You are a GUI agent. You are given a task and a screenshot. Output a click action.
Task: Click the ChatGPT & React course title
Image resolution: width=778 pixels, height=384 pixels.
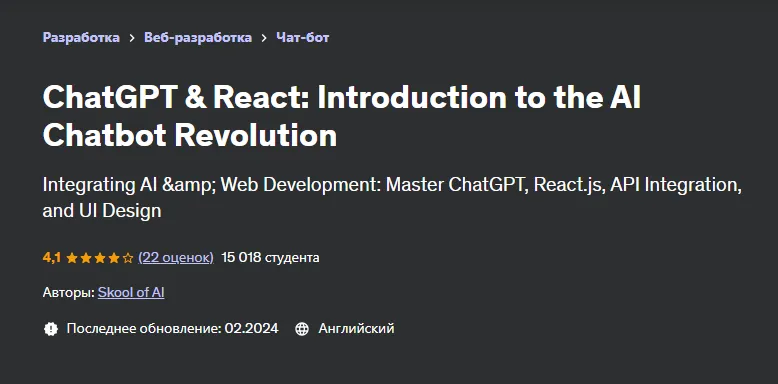coord(342,116)
